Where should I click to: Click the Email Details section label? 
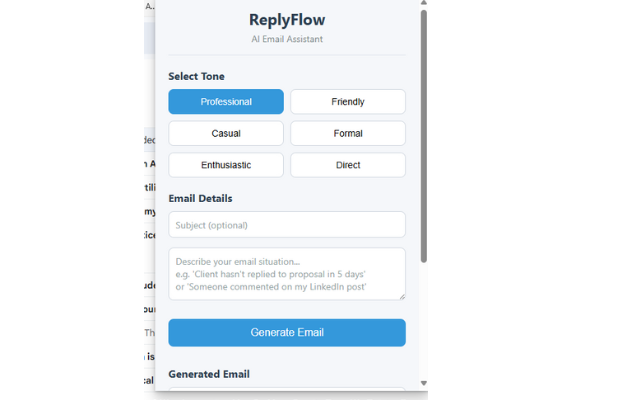point(200,198)
